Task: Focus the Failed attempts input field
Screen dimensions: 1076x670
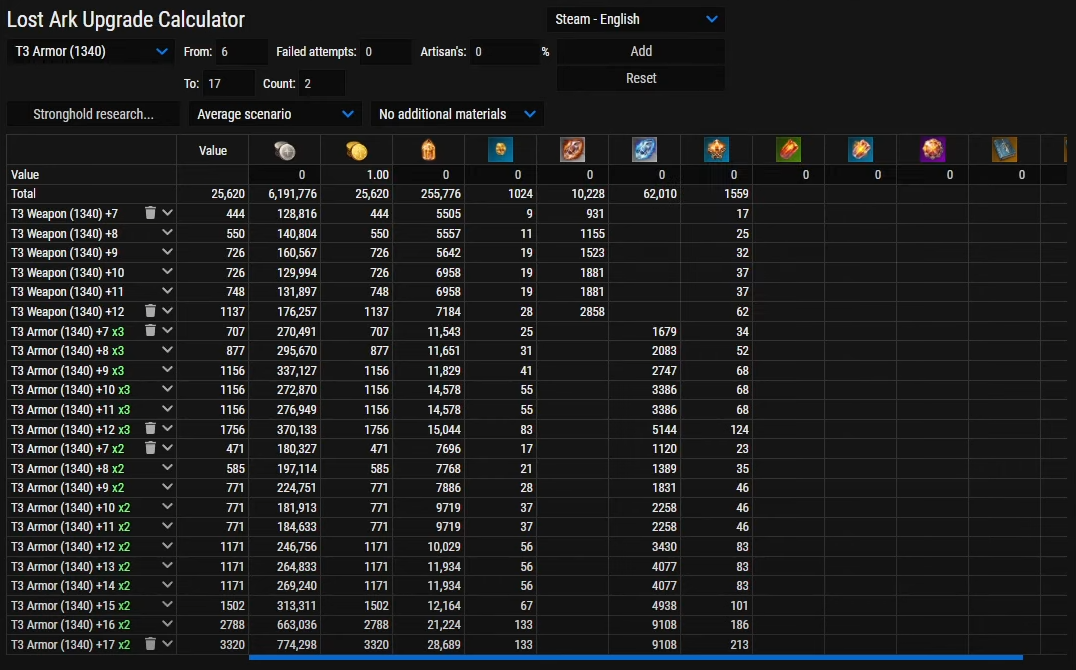Action: [386, 51]
